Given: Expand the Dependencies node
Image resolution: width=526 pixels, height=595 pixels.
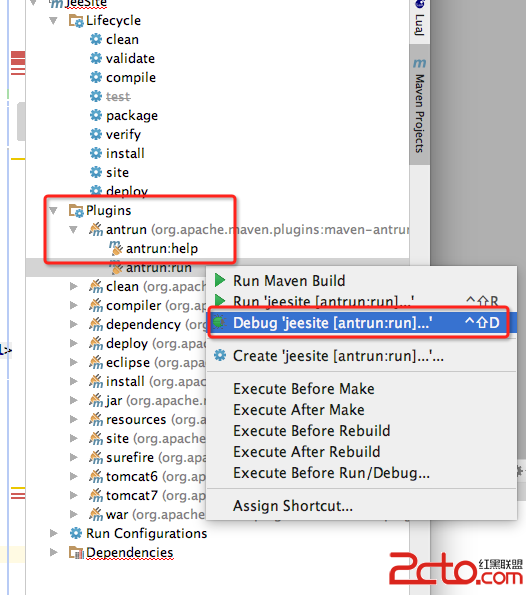Looking at the screenshot, I should click(54, 552).
